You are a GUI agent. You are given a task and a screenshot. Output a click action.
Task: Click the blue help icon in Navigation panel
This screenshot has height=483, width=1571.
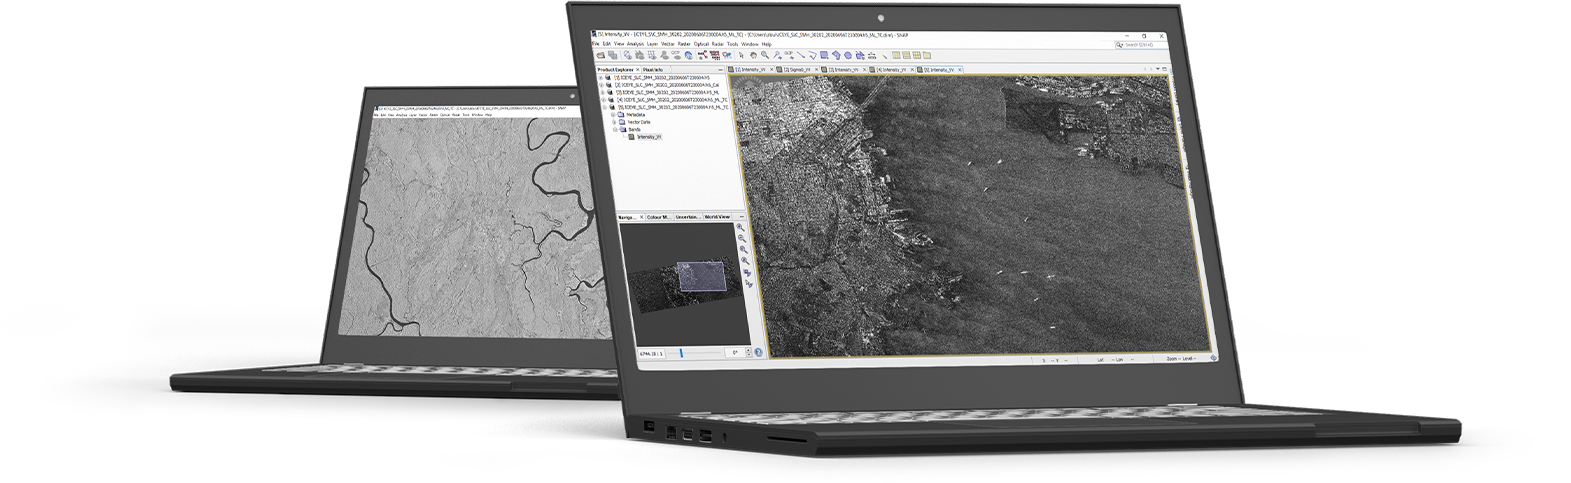point(758,352)
